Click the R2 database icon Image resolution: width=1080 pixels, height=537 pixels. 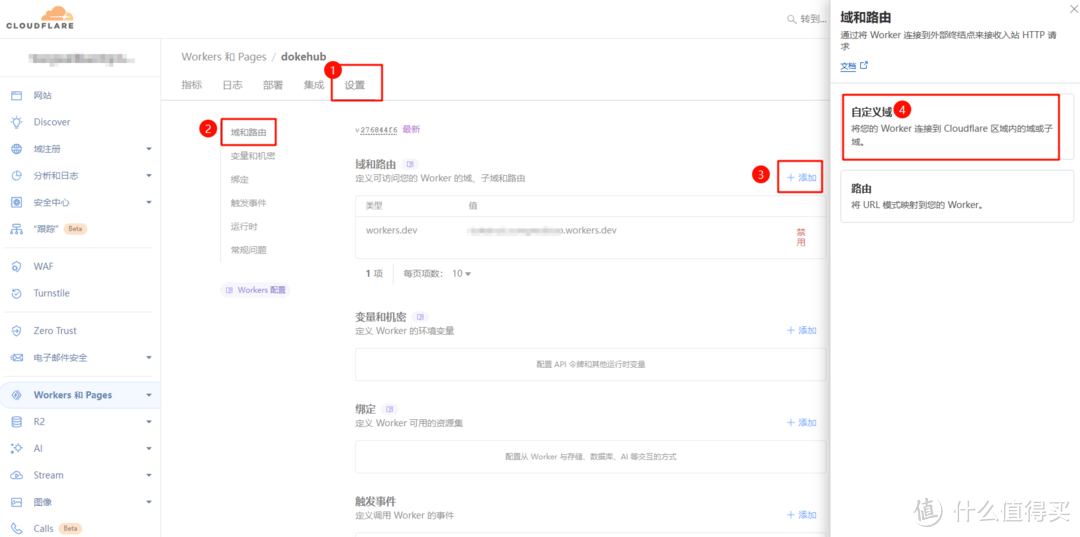pos(17,422)
